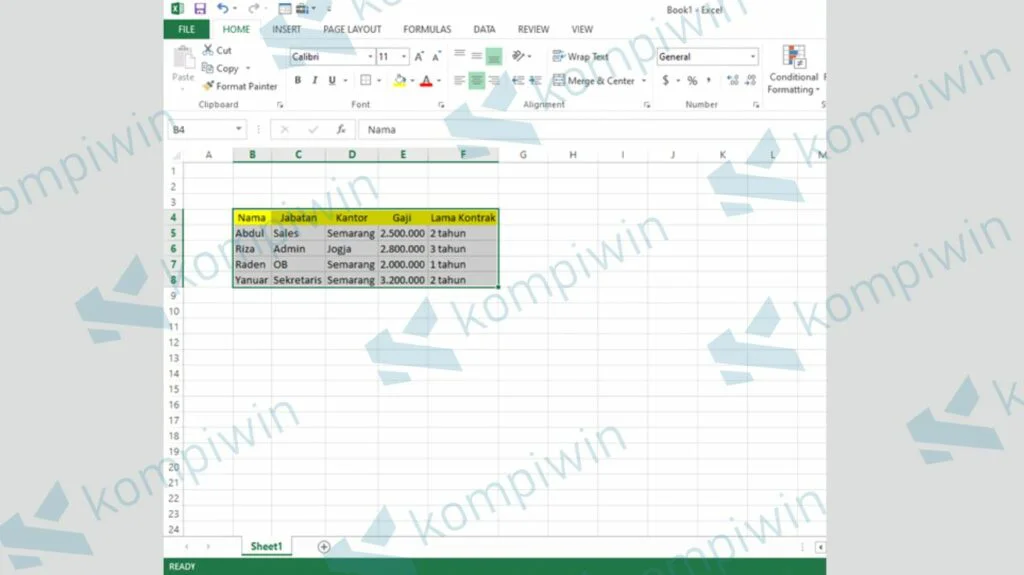1024x575 pixels.
Task: Open the General number format dropdown
Action: 752,57
